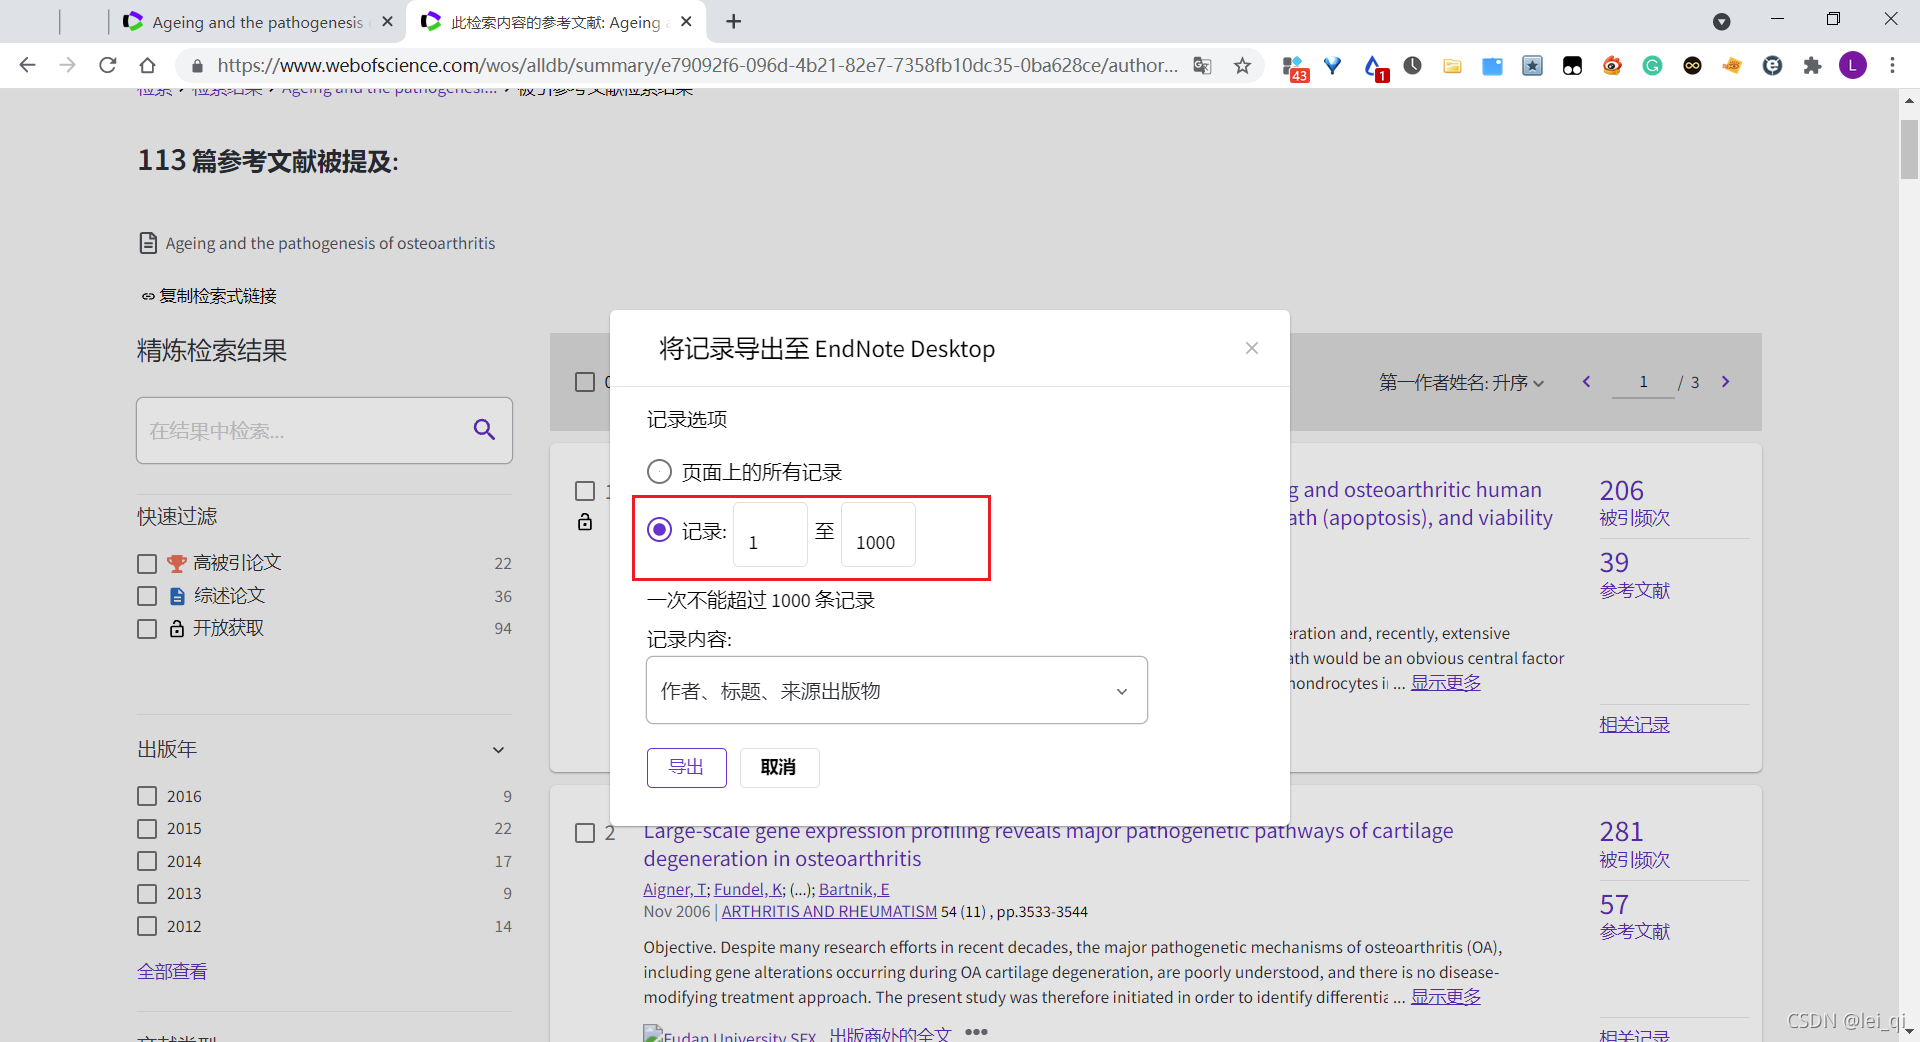
Task: Open the clock history extension icon
Action: click(x=1412, y=65)
